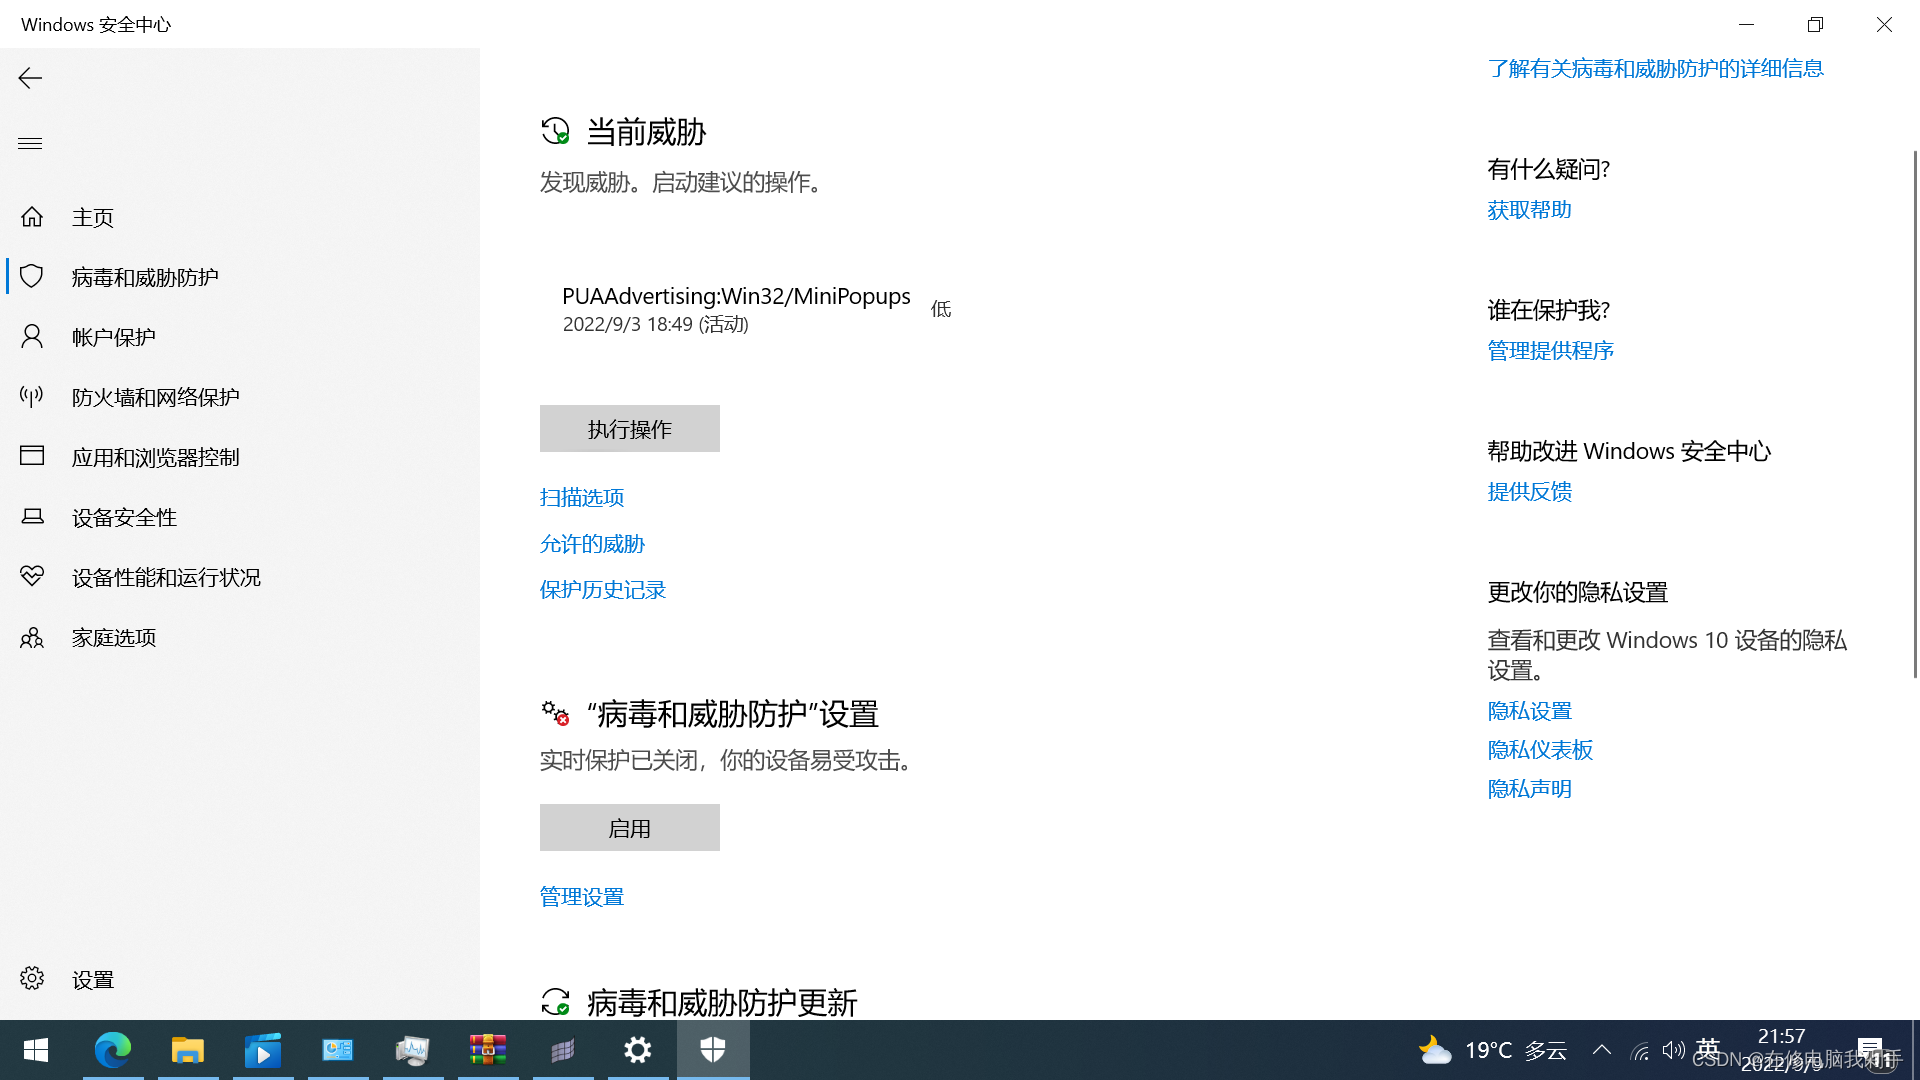
Task: Expand the PUAAdvertising:Win32/MiniPopups threat entry
Action: click(736, 308)
